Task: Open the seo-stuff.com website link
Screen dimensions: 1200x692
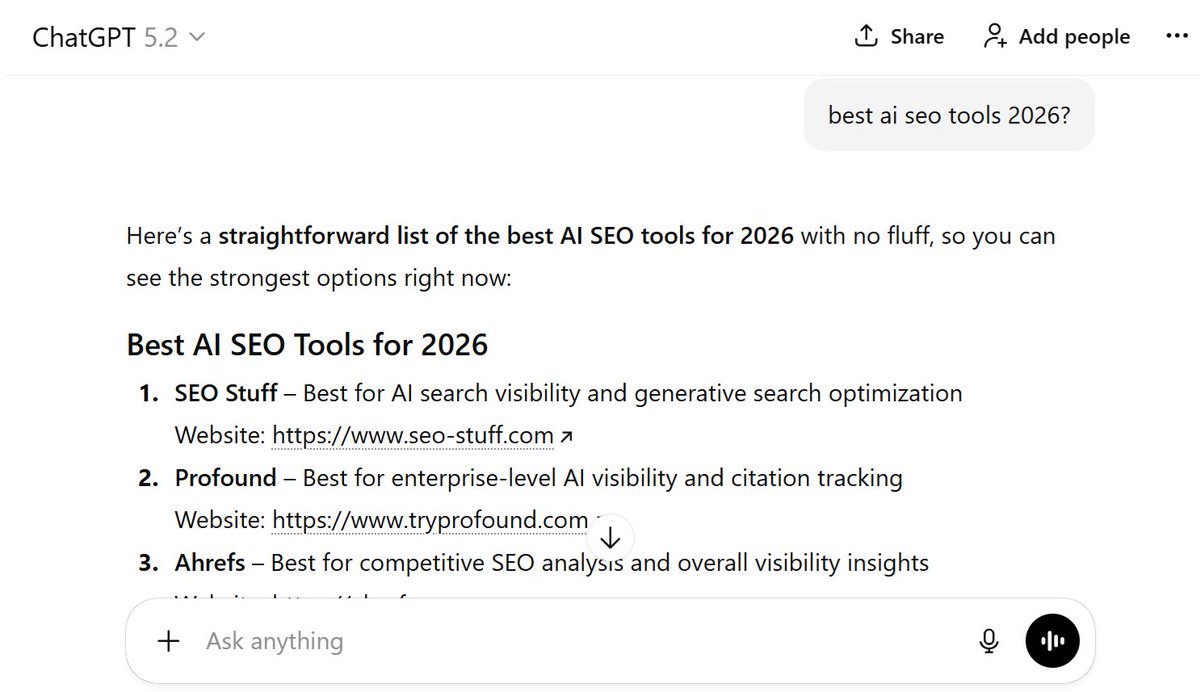Action: coord(413,435)
